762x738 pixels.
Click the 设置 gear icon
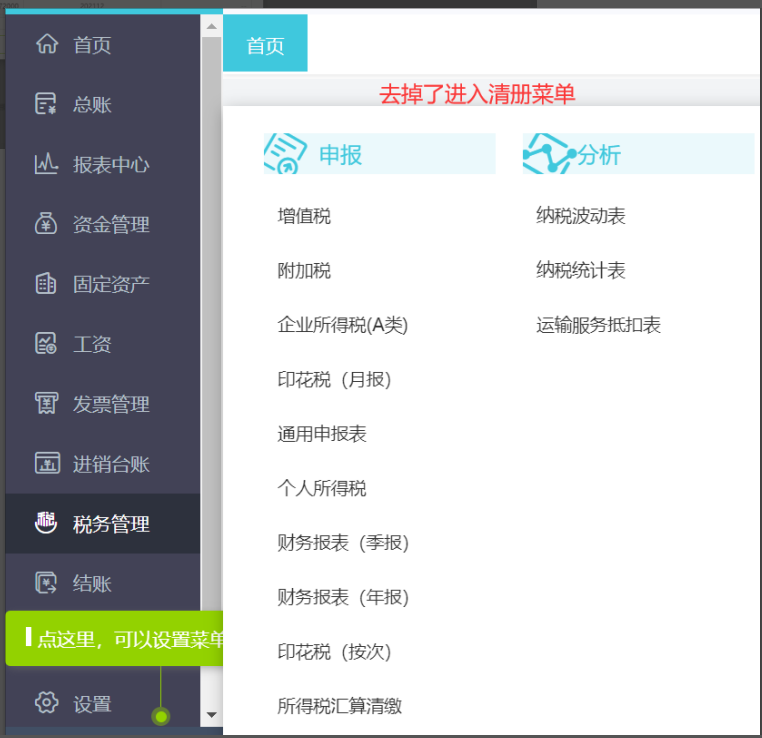(47, 702)
